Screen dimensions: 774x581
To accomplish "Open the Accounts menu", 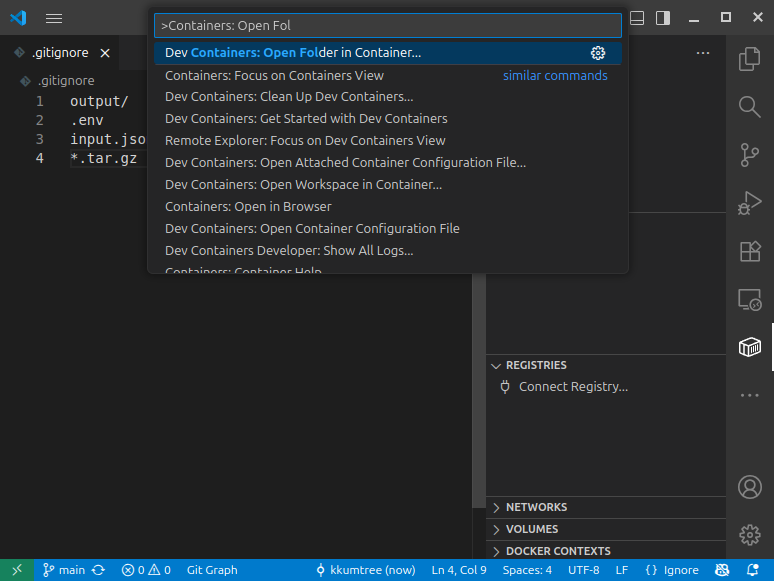I will (x=749, y=487).
